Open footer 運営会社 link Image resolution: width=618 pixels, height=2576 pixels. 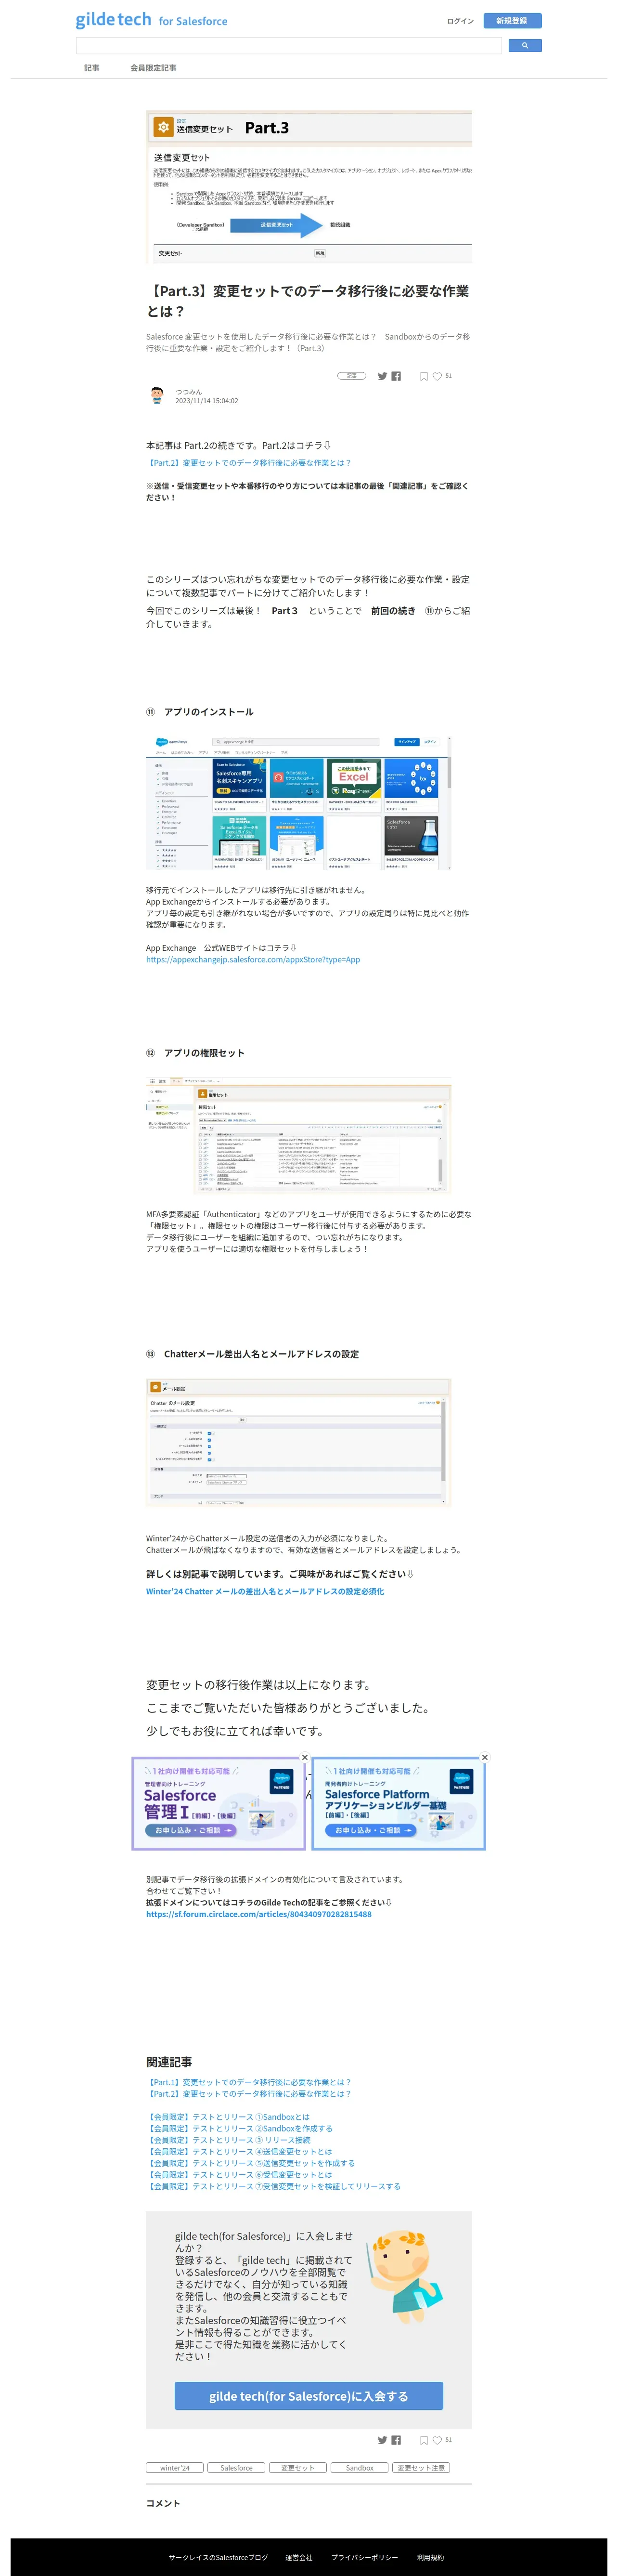299,2557
